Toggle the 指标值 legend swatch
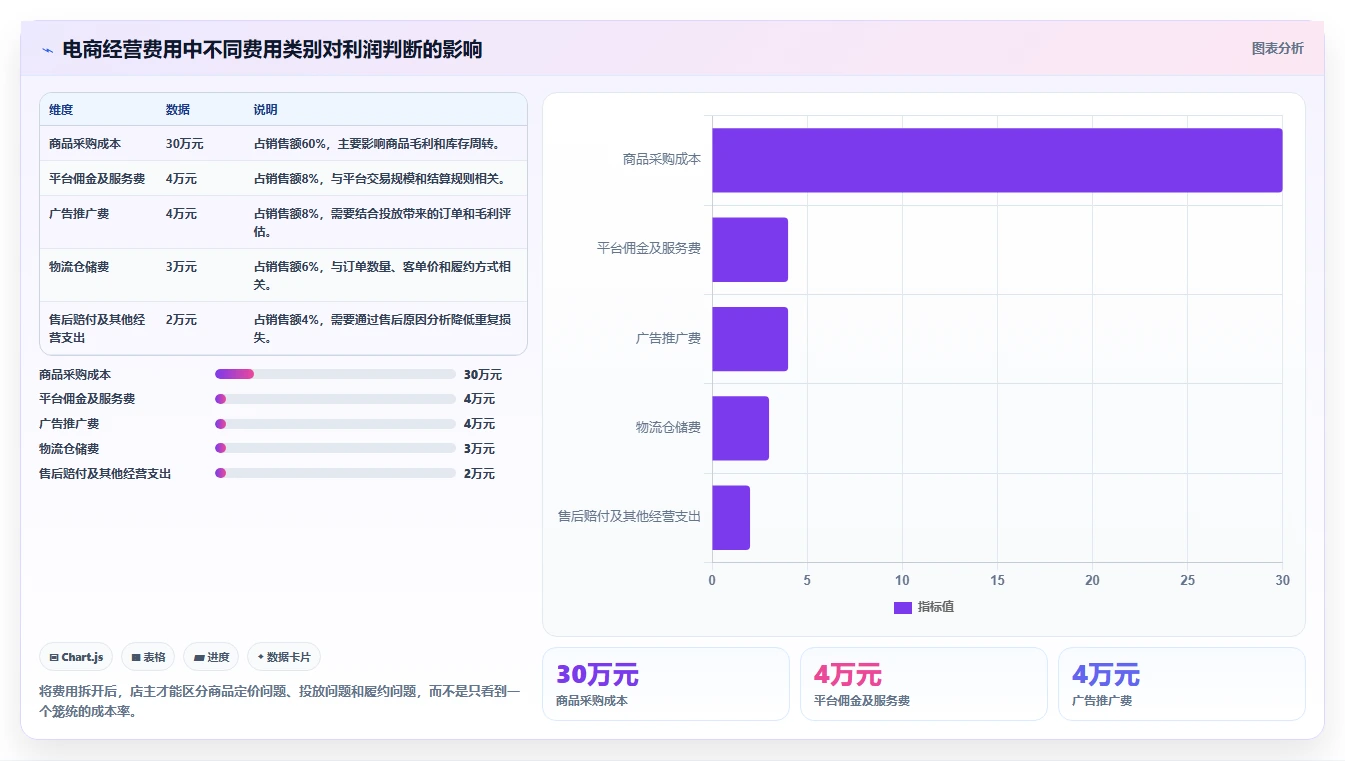The width and height of the screenshot is (1345, 761). coord(902,607)
